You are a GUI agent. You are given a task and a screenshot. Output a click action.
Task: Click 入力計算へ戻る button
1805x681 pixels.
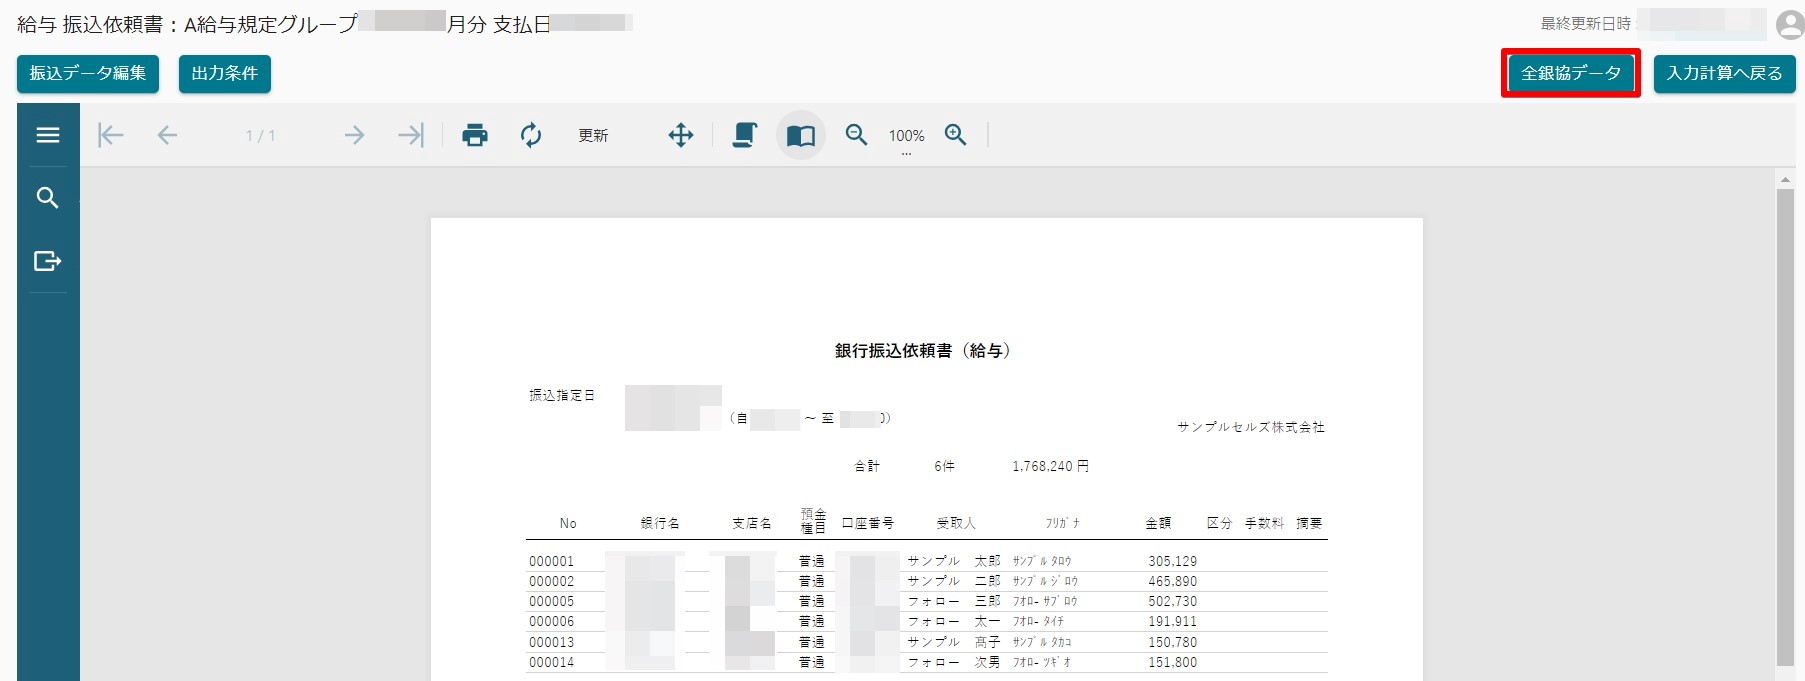pos(1725,74)
